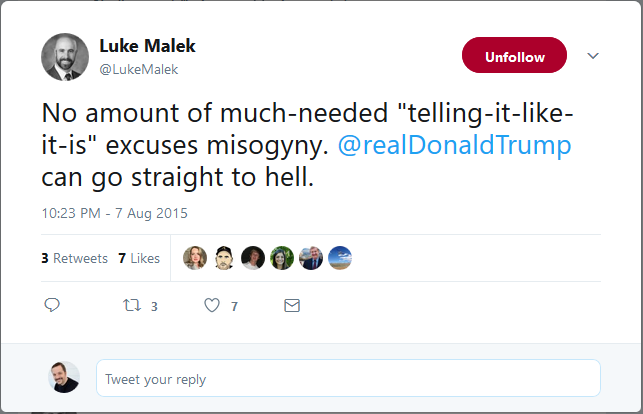Viewport: 643px width, 414px height.
Task: Click the reply speech bubble icon
Action: pos(52,305)
